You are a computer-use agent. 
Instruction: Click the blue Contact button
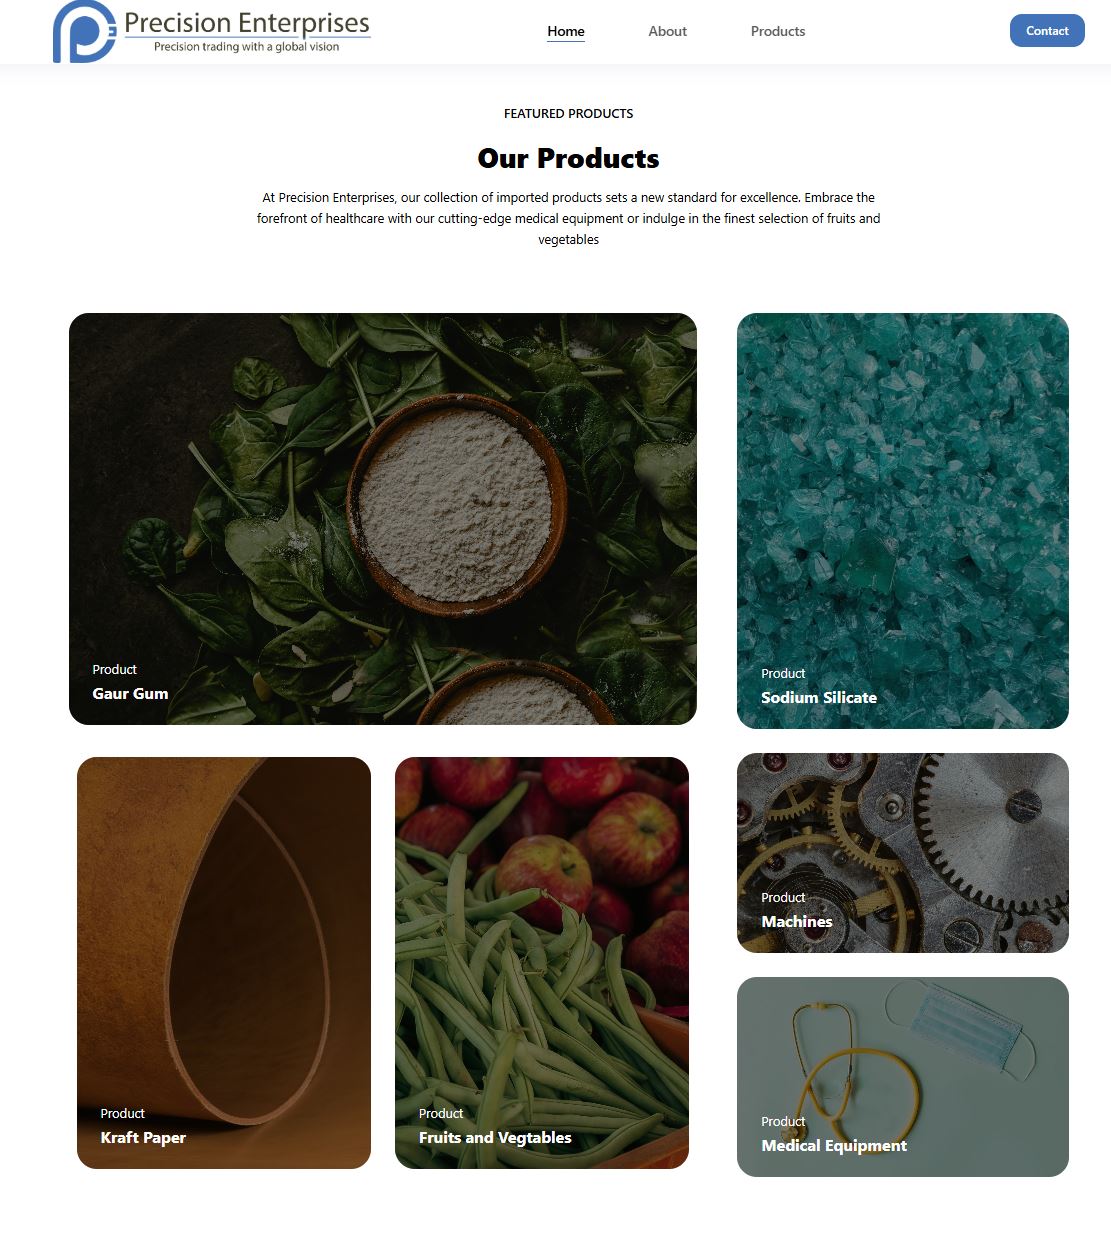coord(1047,31)
